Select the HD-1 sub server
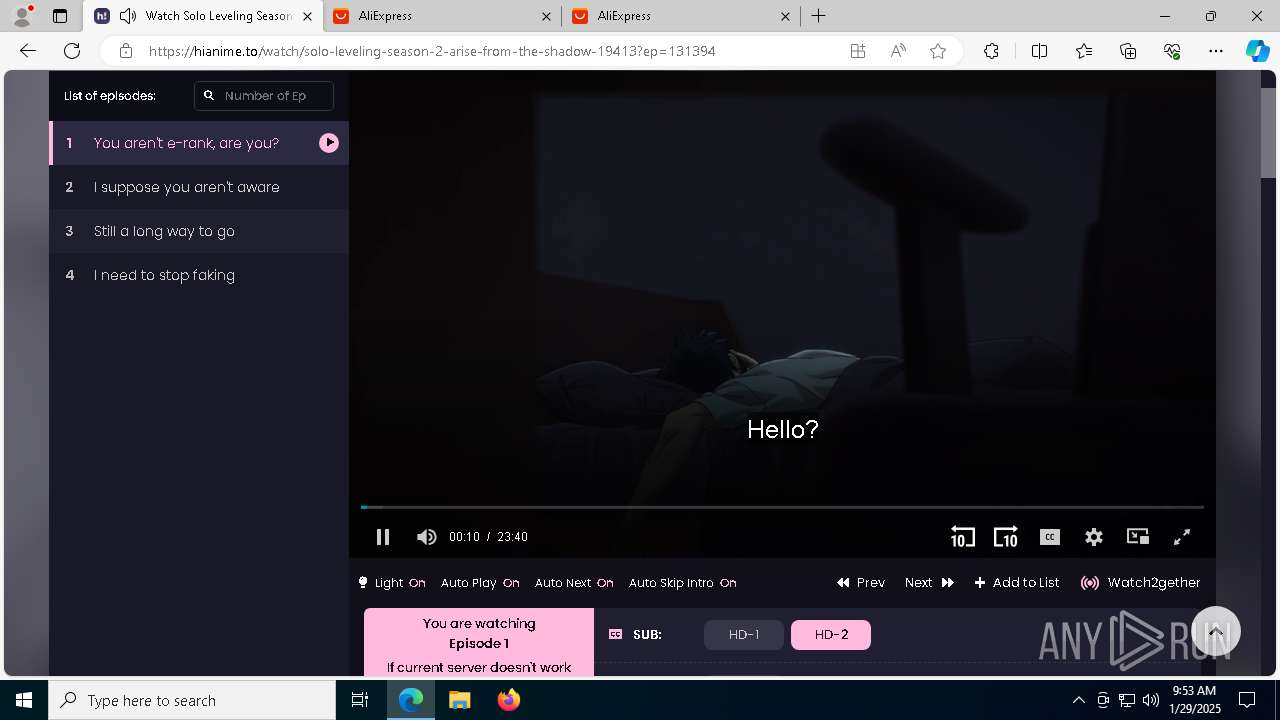 [744, 635]
